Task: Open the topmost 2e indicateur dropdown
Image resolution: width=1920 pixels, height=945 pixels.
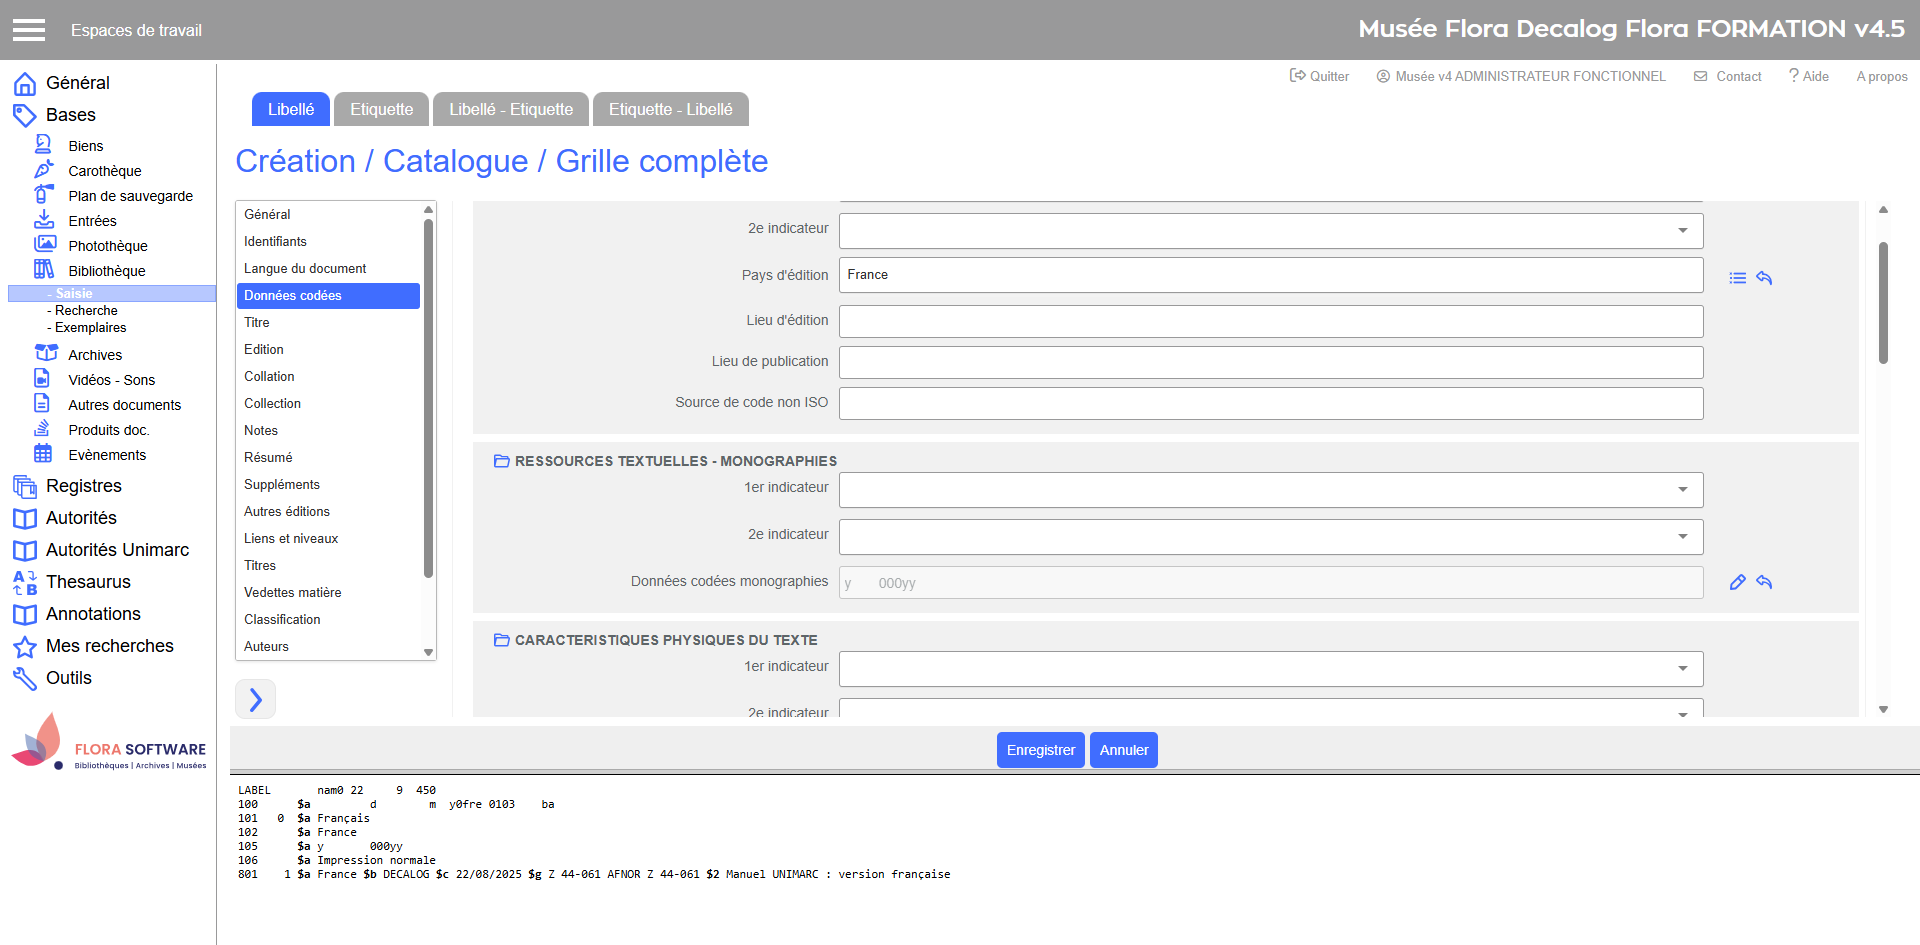Action: (x=1270, y=231)
